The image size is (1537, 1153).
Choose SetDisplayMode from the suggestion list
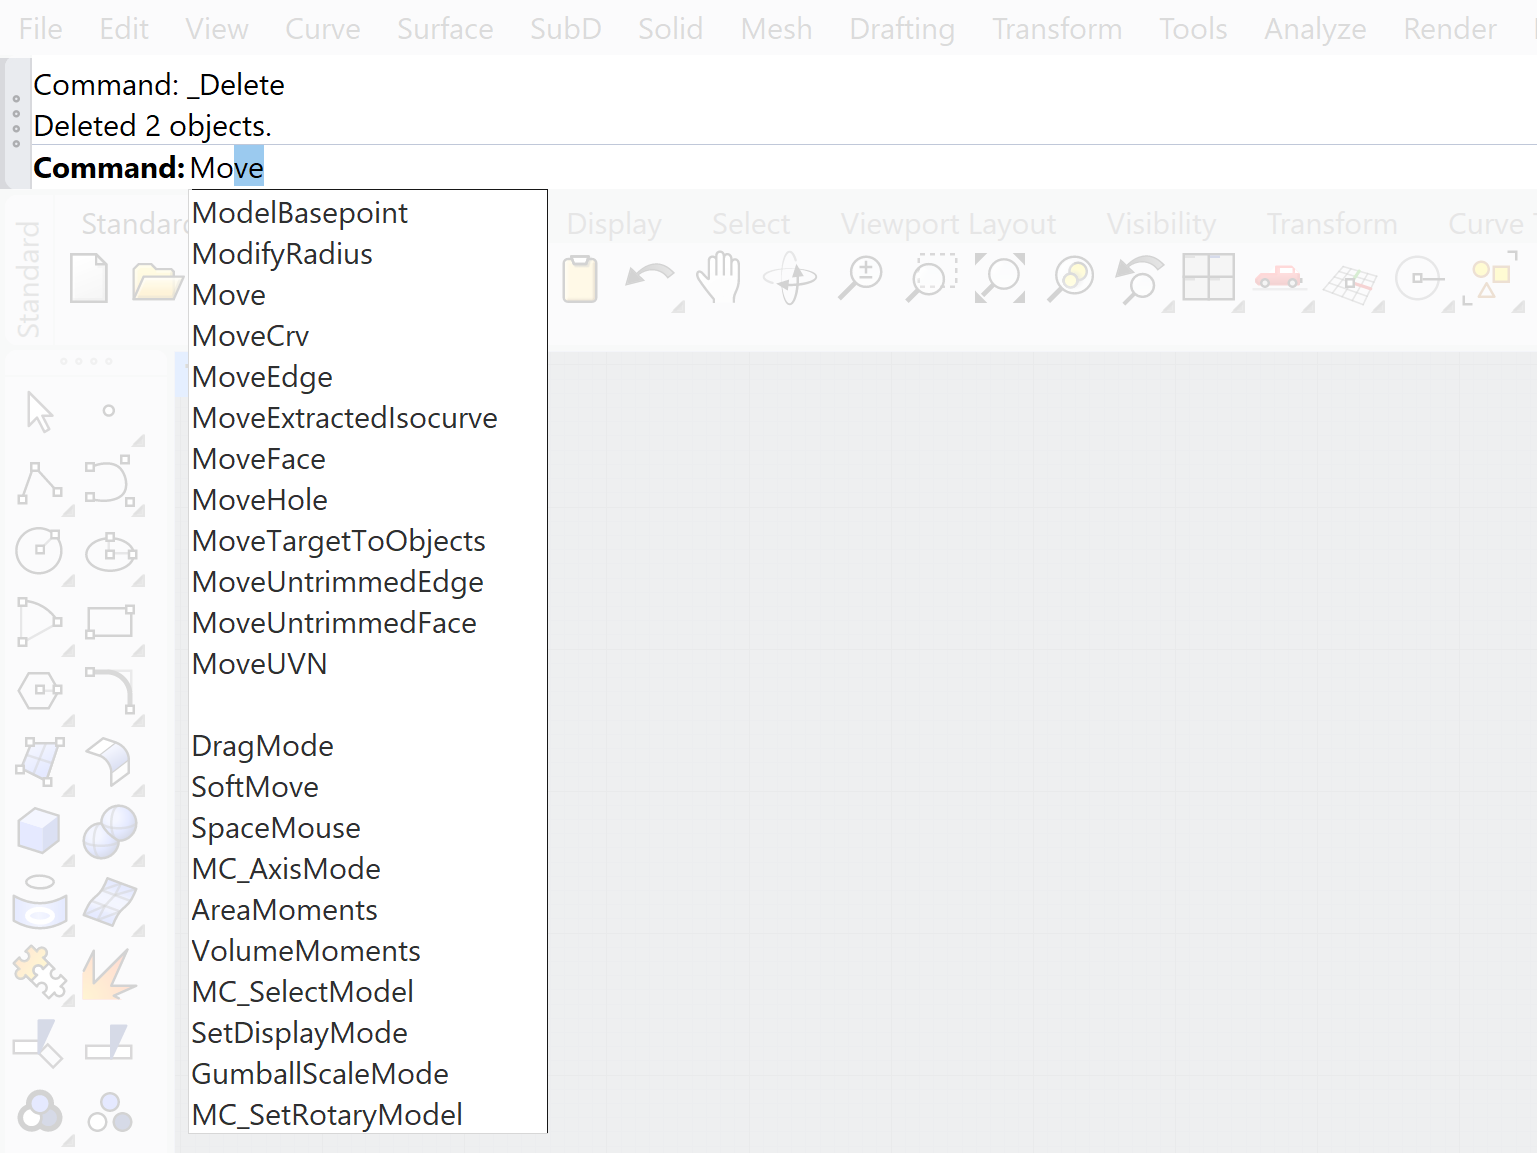coord(299,1033)
